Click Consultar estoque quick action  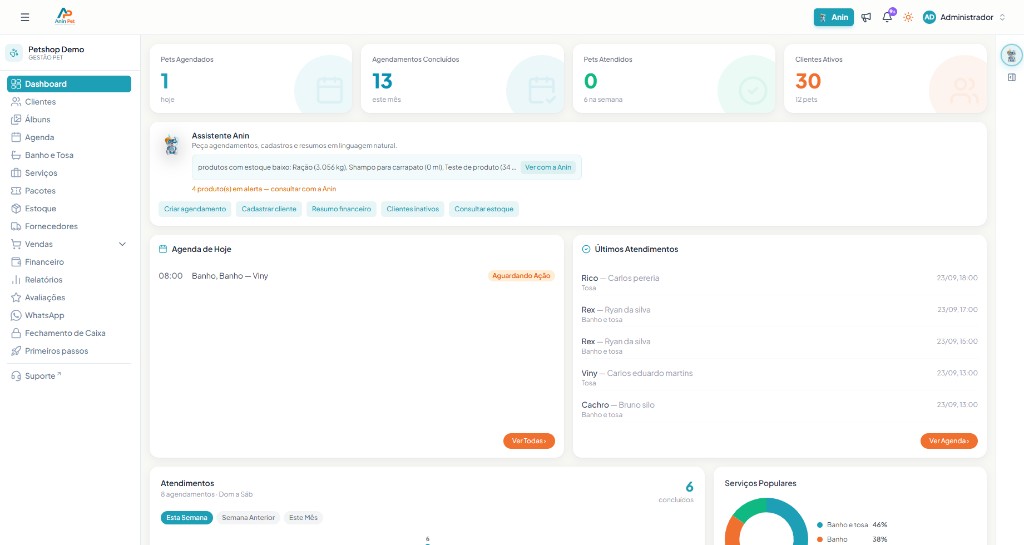pos(484,209)
